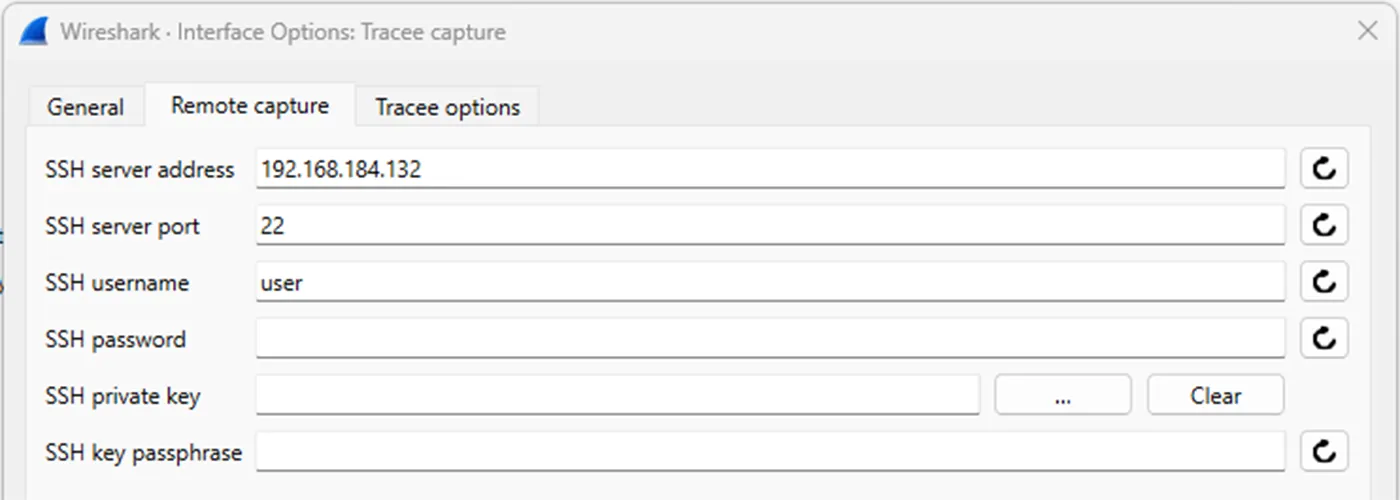This screenshot has width=1400, height=500.
Task: Click into the SSH server port field
Action: point(770,226)
